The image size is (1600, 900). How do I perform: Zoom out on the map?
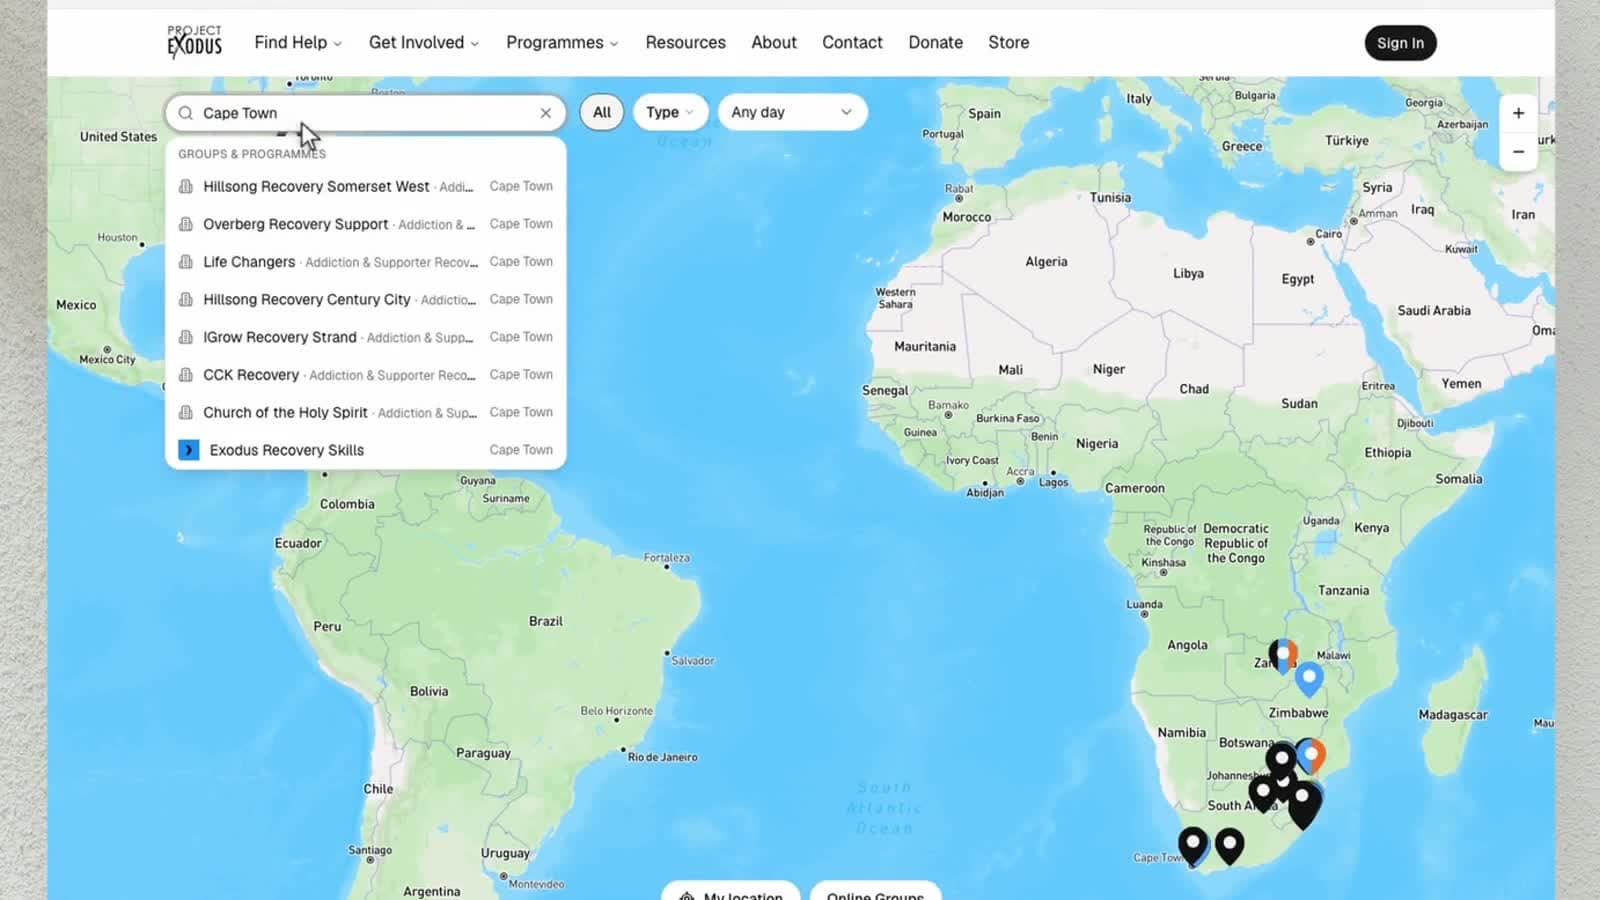(1518, 152)
